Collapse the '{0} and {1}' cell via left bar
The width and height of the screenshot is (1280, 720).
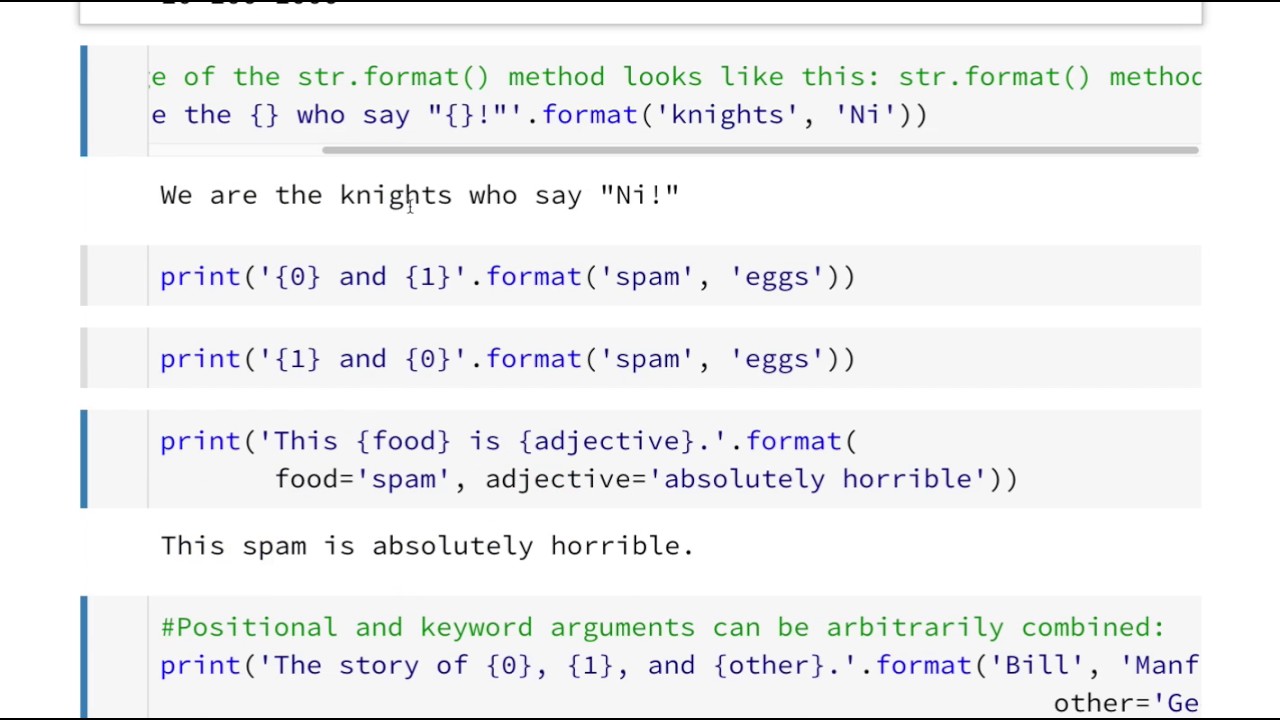tap(84, 276)
